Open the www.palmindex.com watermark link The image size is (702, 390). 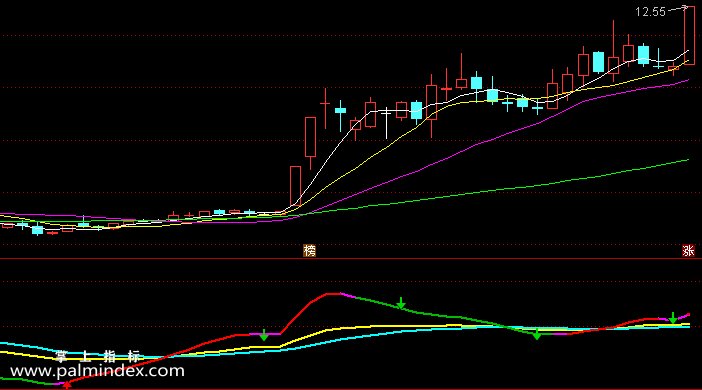click(x=97, y=371)
